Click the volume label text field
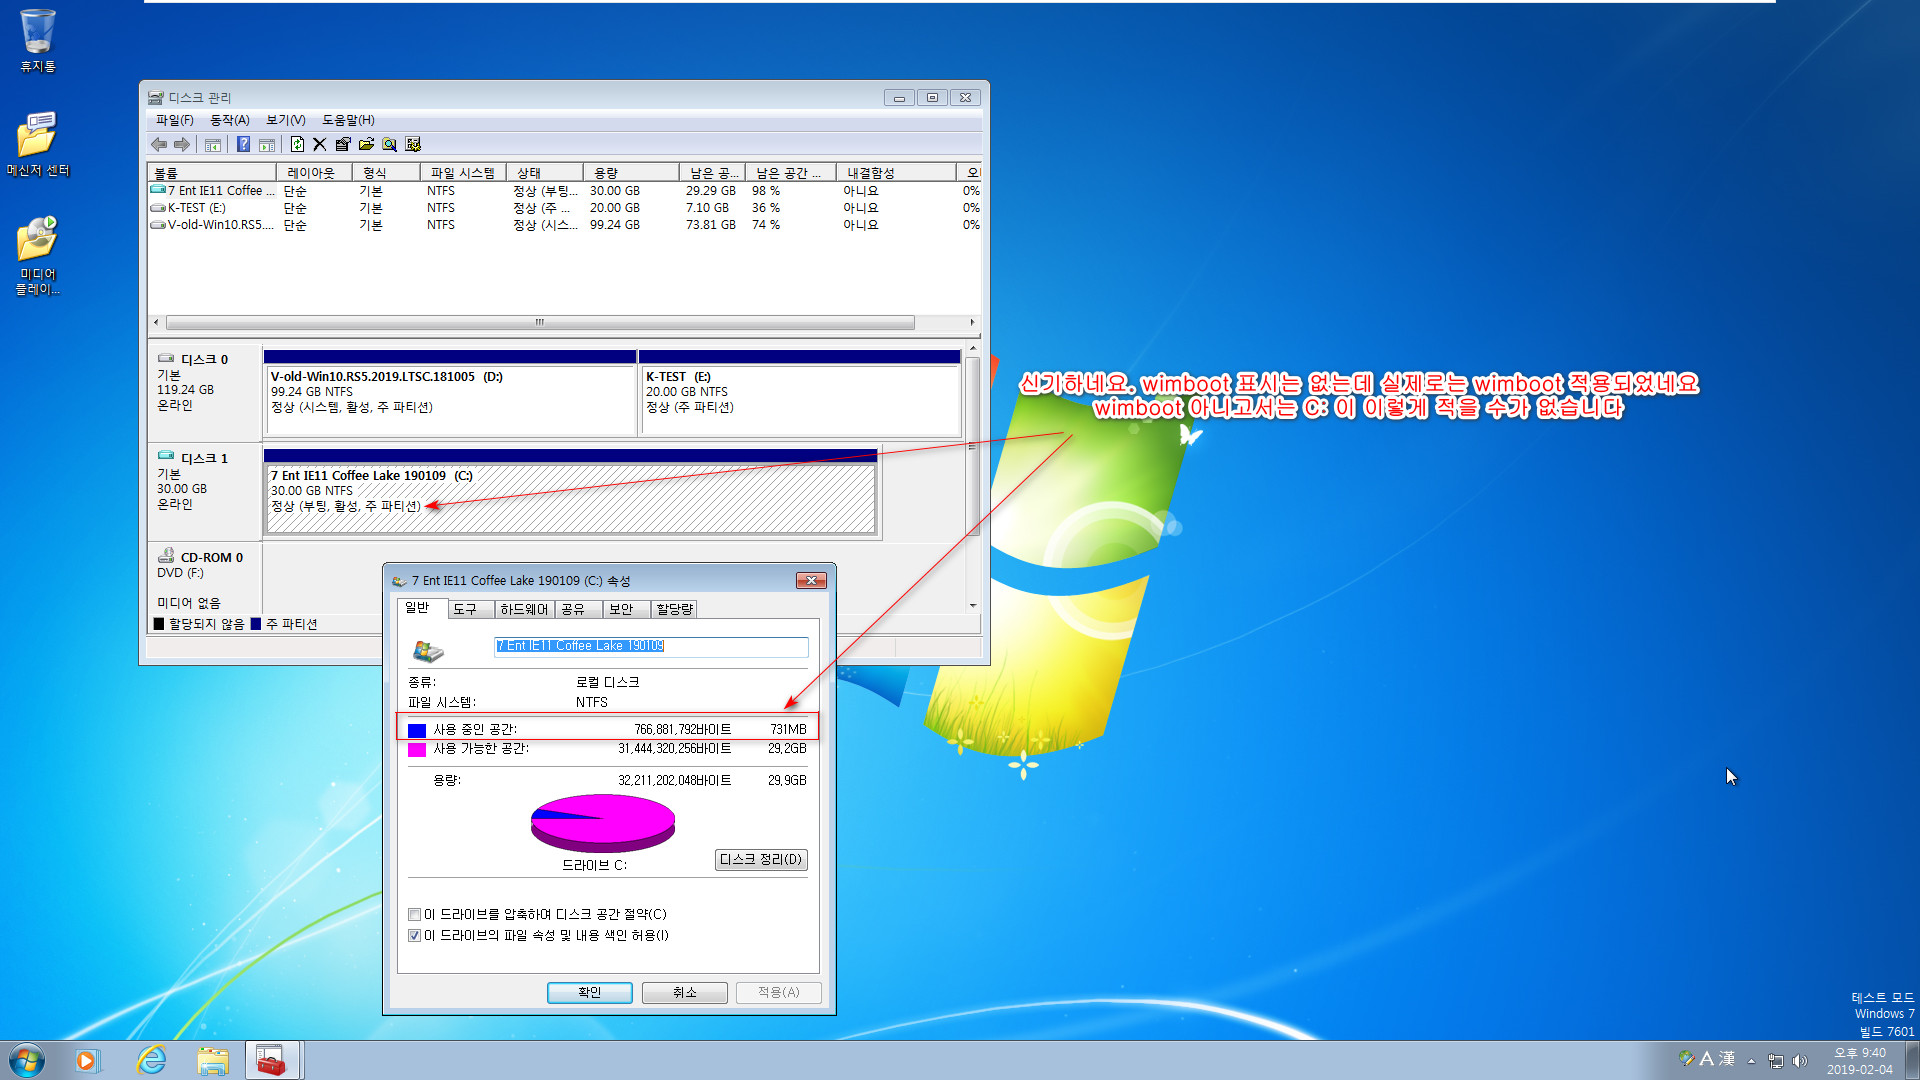The height and width of the screenshot is (1080, 1920). coord(651,646)
